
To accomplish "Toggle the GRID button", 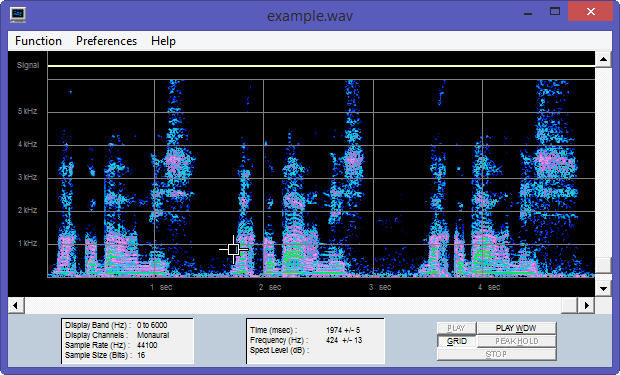I will coord(457,341).
